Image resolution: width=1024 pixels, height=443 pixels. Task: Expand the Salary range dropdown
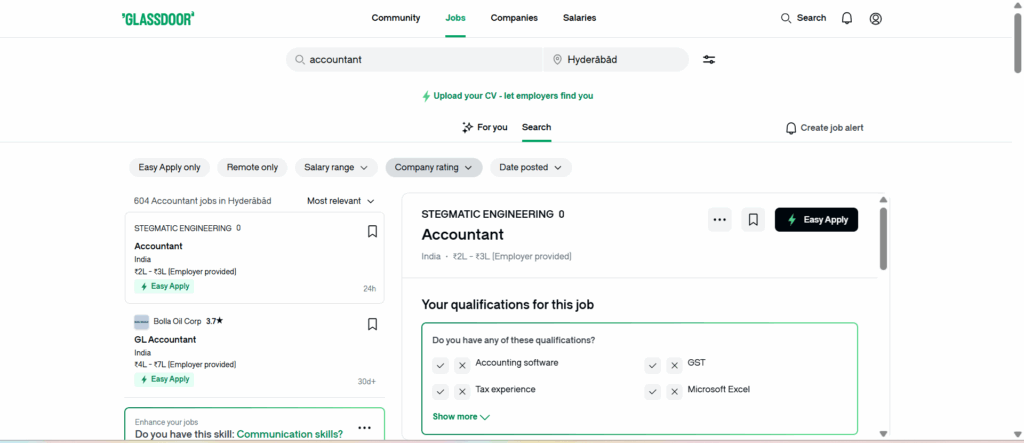tap(336, 167)
